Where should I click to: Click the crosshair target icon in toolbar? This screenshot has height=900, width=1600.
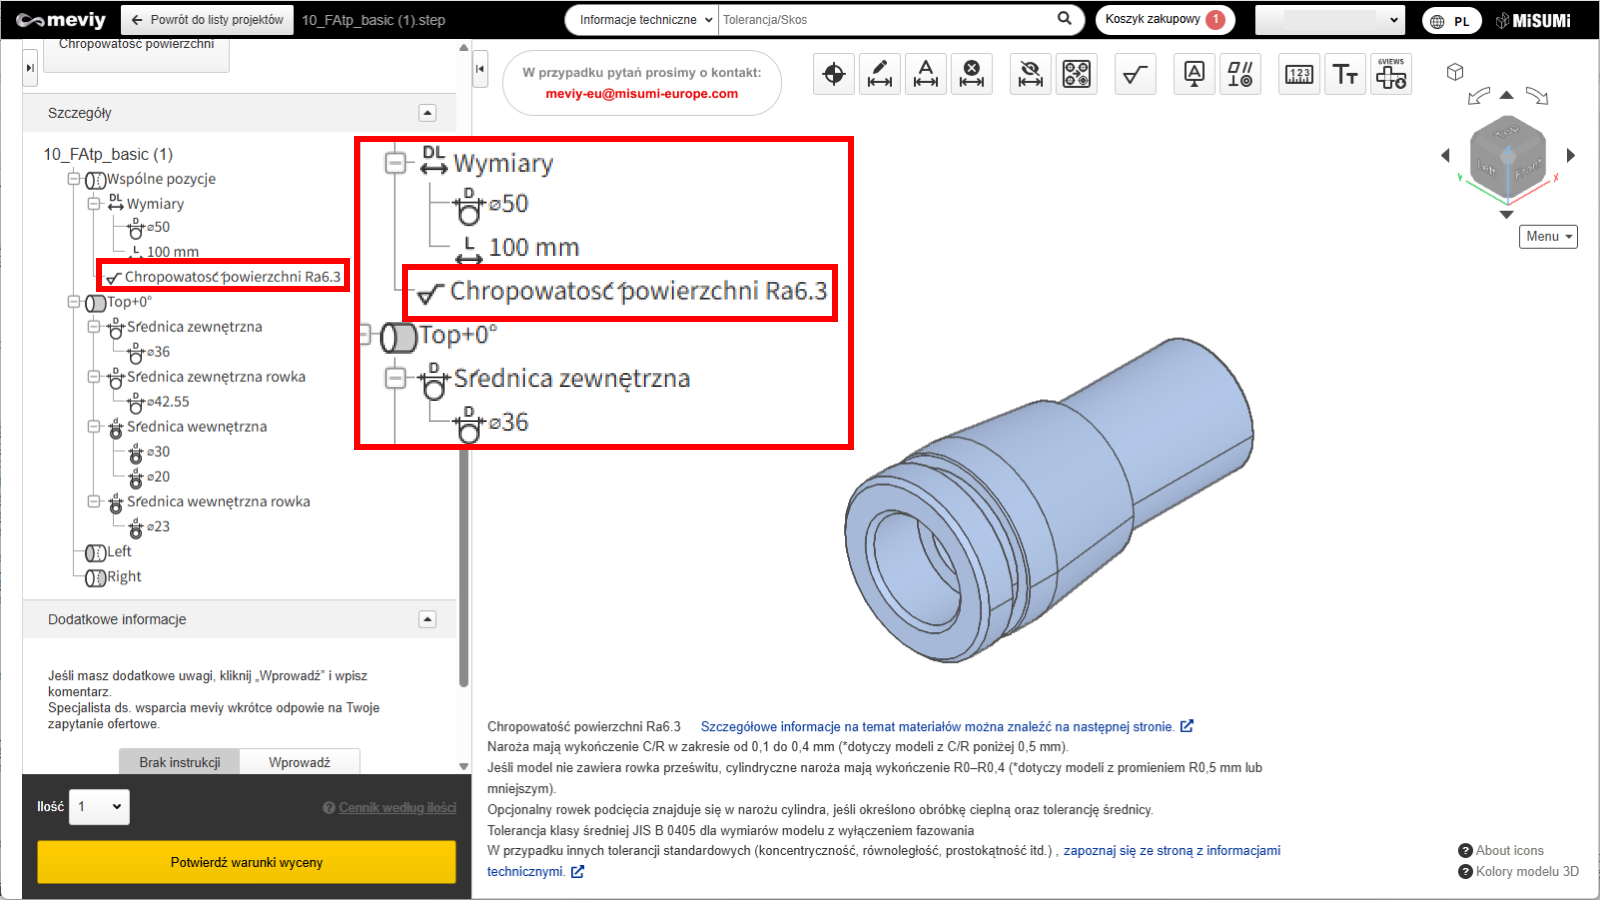point(834,74)
